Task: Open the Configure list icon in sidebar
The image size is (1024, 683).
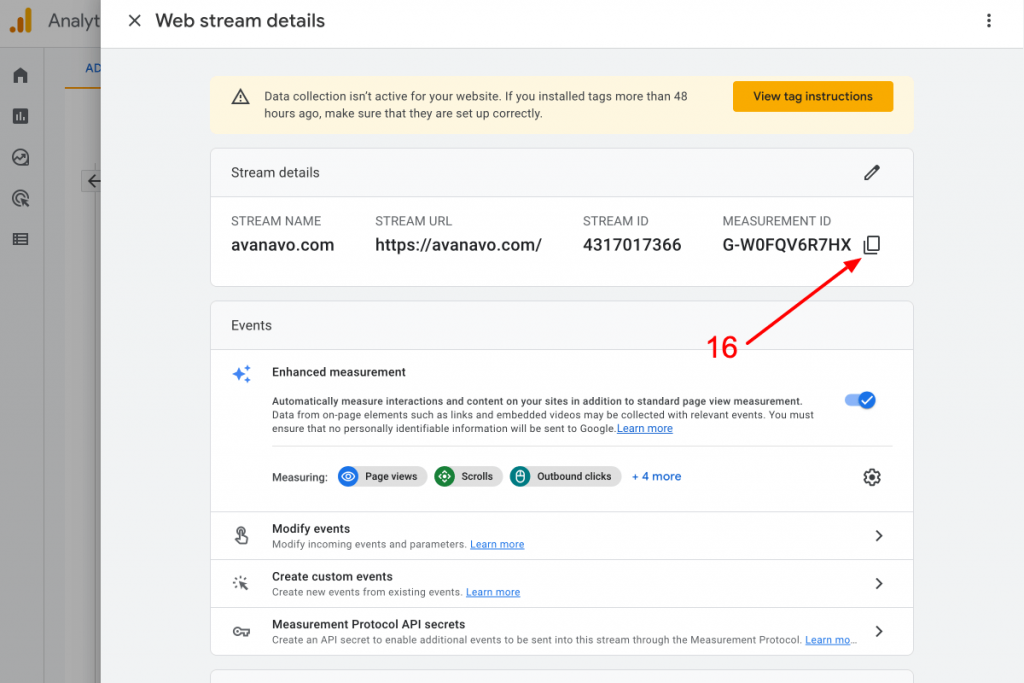Action: click(21, 239)
